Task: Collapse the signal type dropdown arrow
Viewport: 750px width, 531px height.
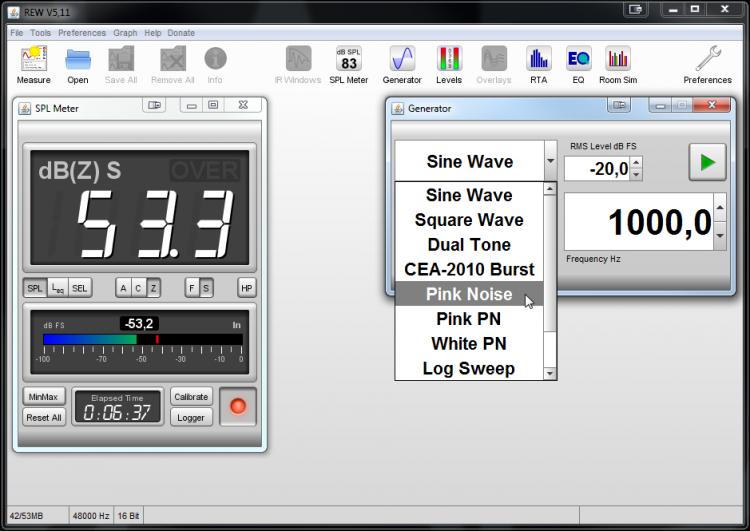Action: click(x=551, y=161)
